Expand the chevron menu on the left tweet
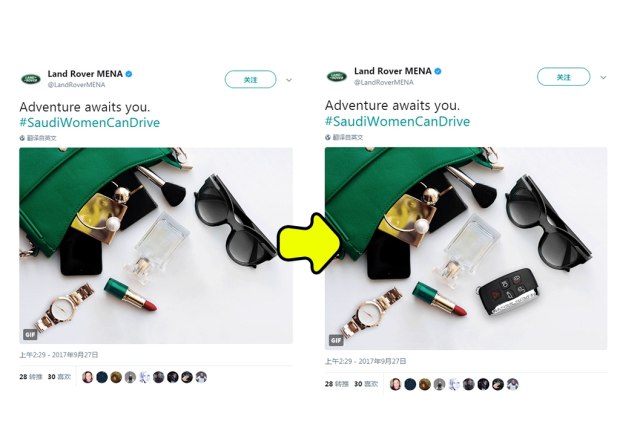Viewport: 620px width, 442px height. pos(289,79)
